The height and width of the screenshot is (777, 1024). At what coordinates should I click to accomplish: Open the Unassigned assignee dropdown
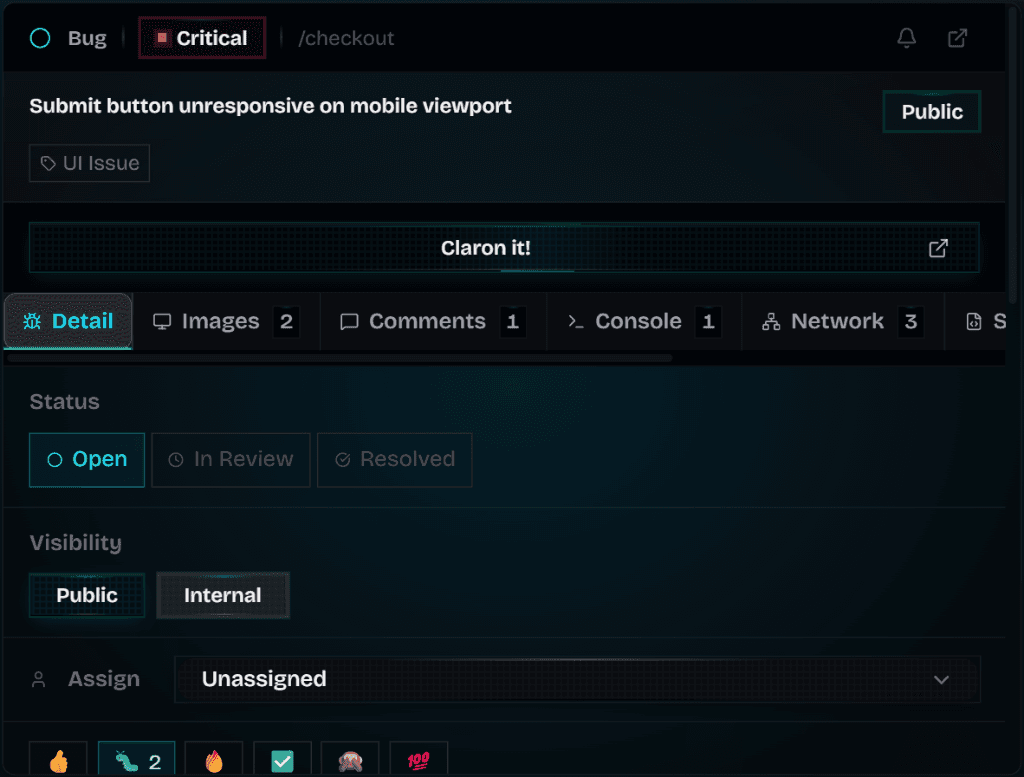pyautogui.click(x=577, y=679)
